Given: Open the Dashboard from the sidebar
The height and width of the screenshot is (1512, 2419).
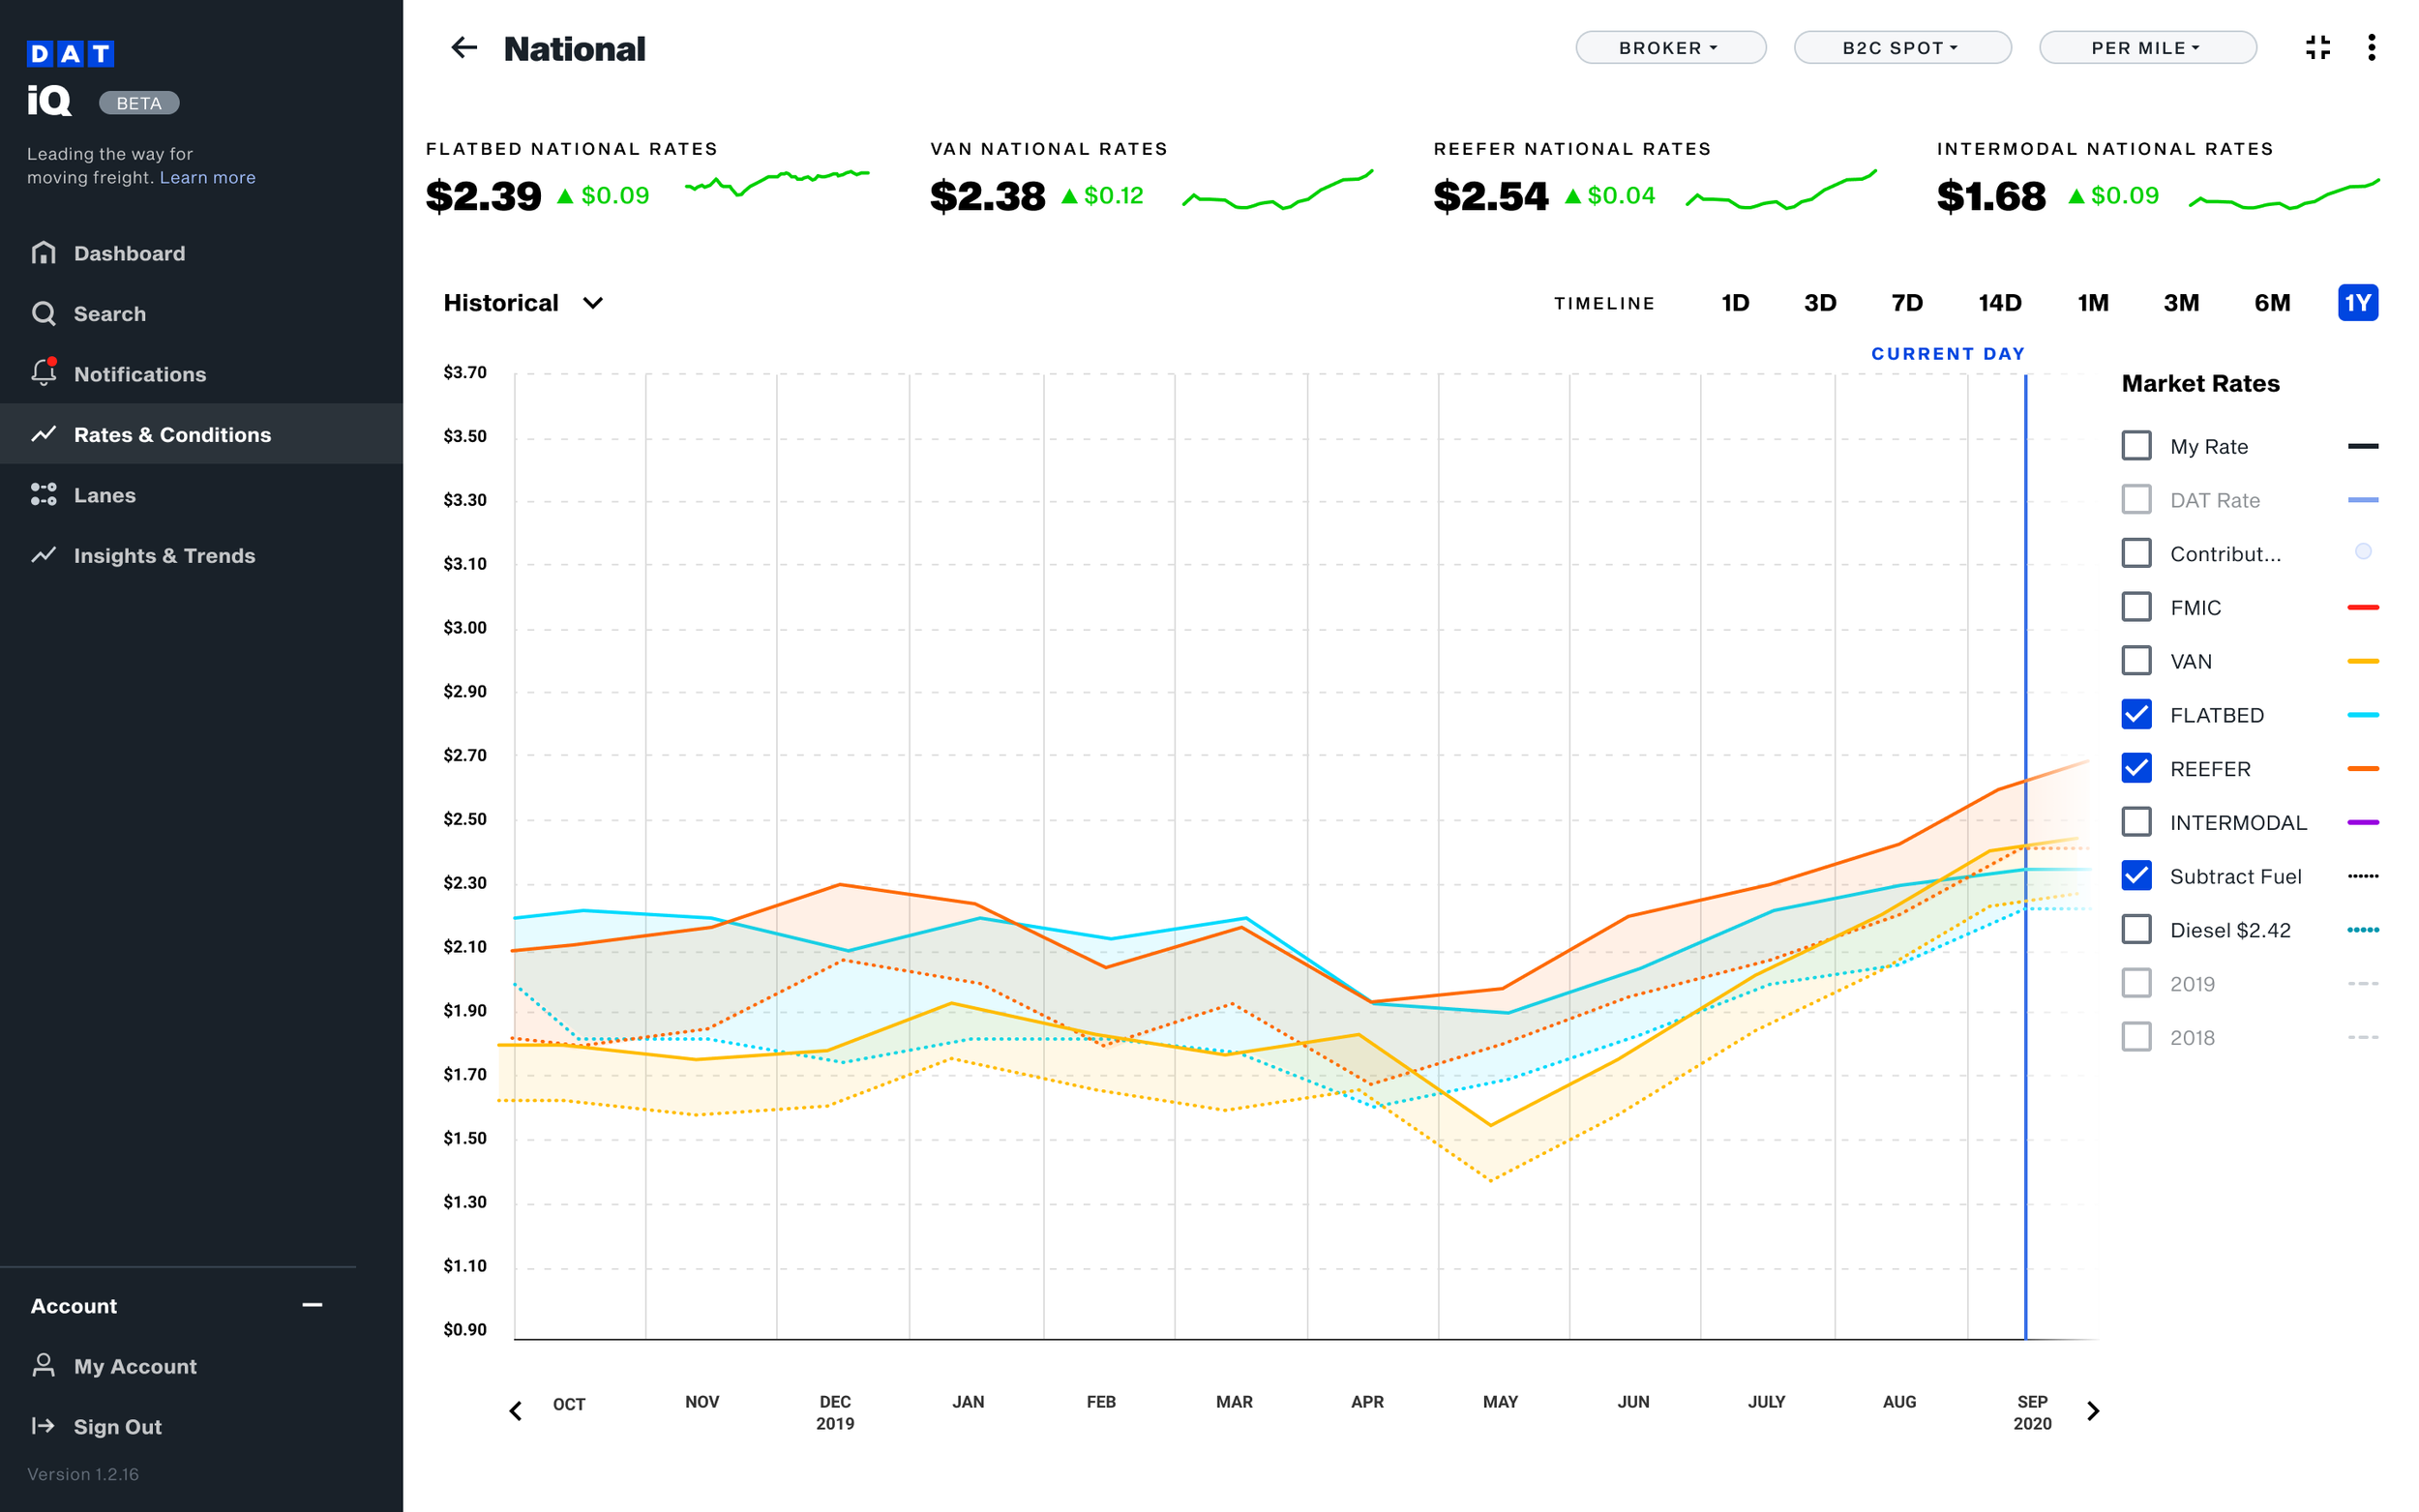Looking at the screenshot, I should 129,253.
